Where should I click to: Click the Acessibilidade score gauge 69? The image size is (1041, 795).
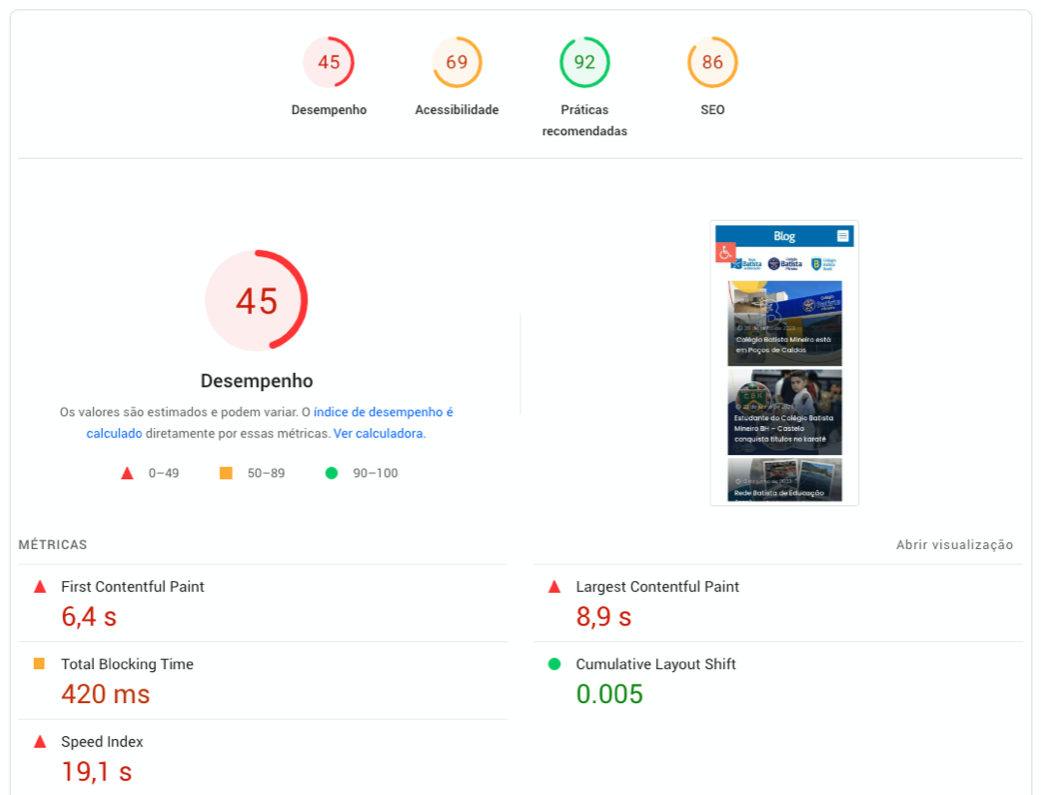click(x=457, y=62)
